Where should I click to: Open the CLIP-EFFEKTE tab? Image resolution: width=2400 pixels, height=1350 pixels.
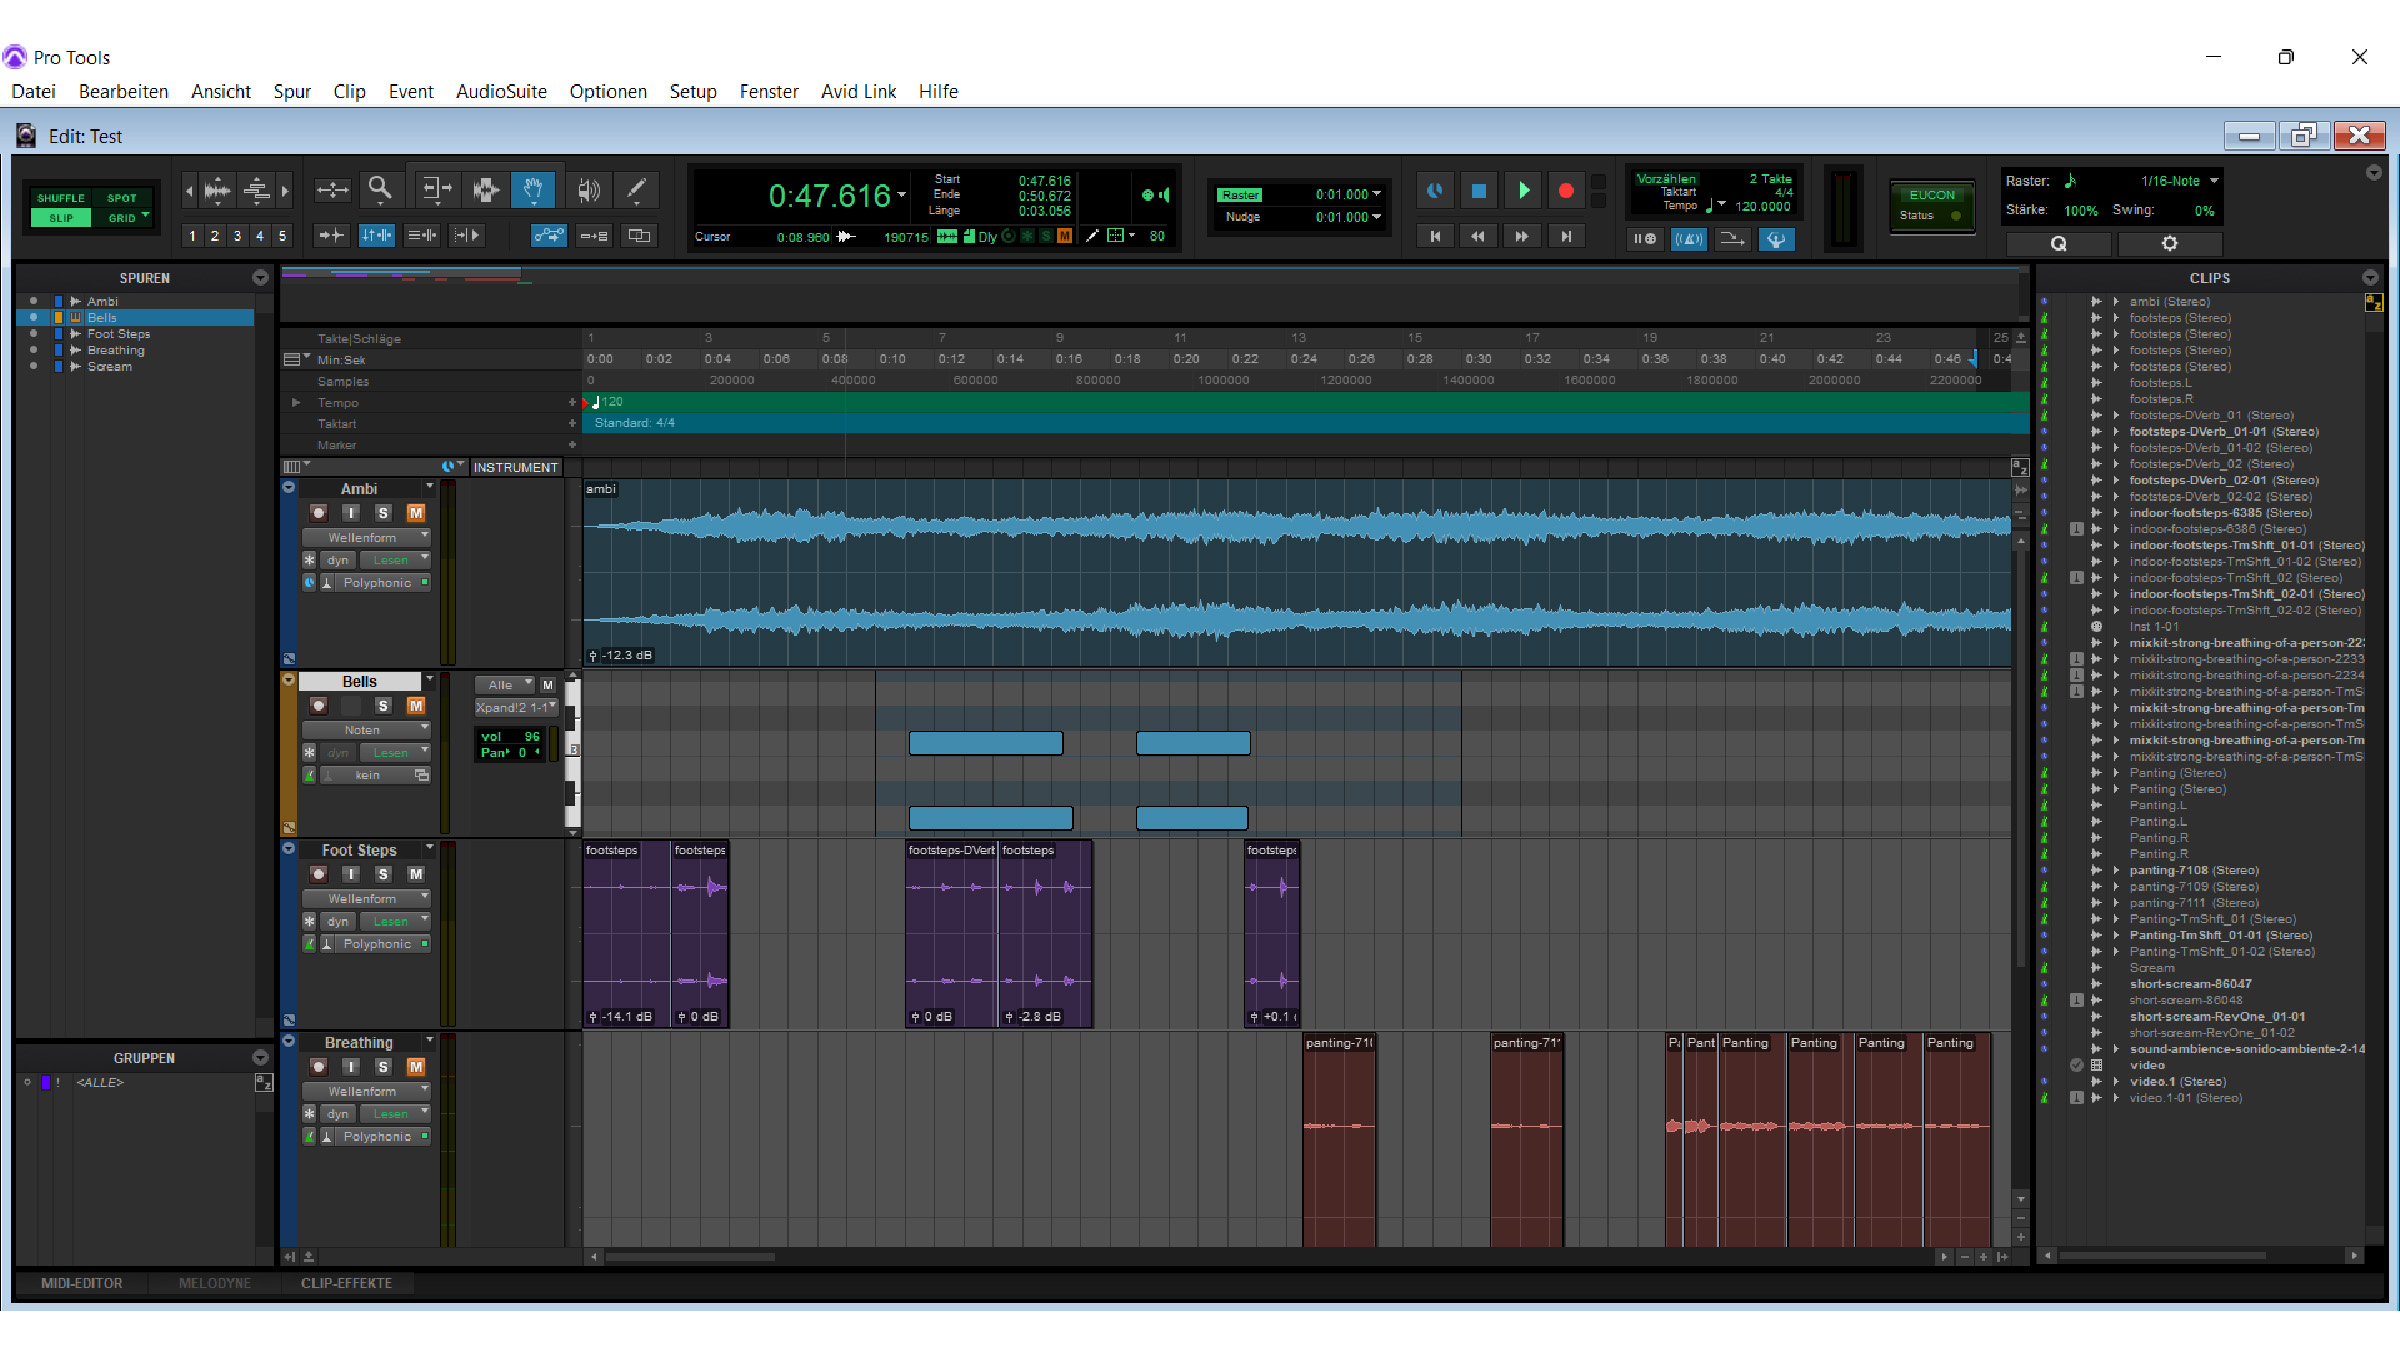coord(346,1283)
